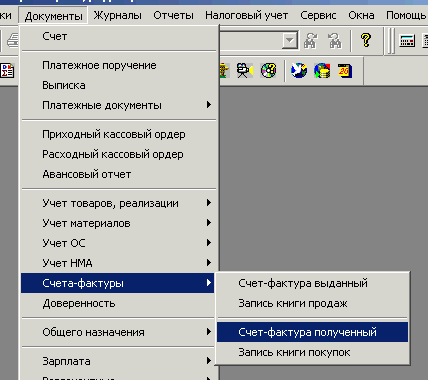The width and height of the screenshot is (428, 380).
Task: Open the calculator toolbar icon
Action: 407,41
